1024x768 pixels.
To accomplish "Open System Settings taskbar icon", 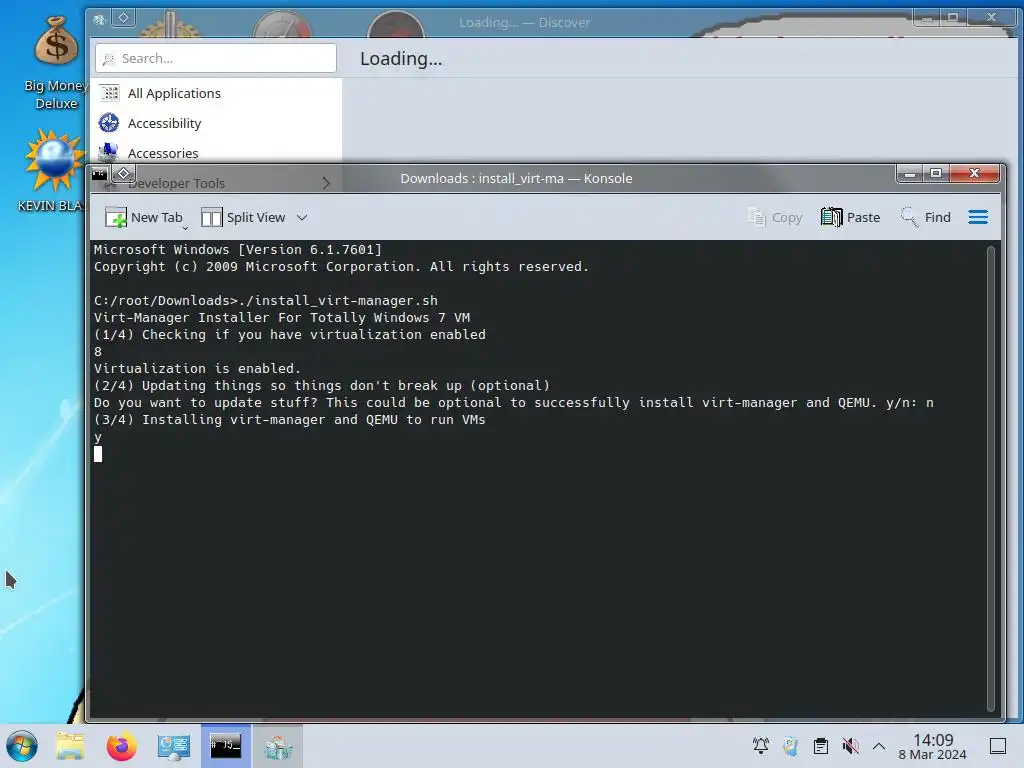I will pyautogui.click(x=174, y=746).
